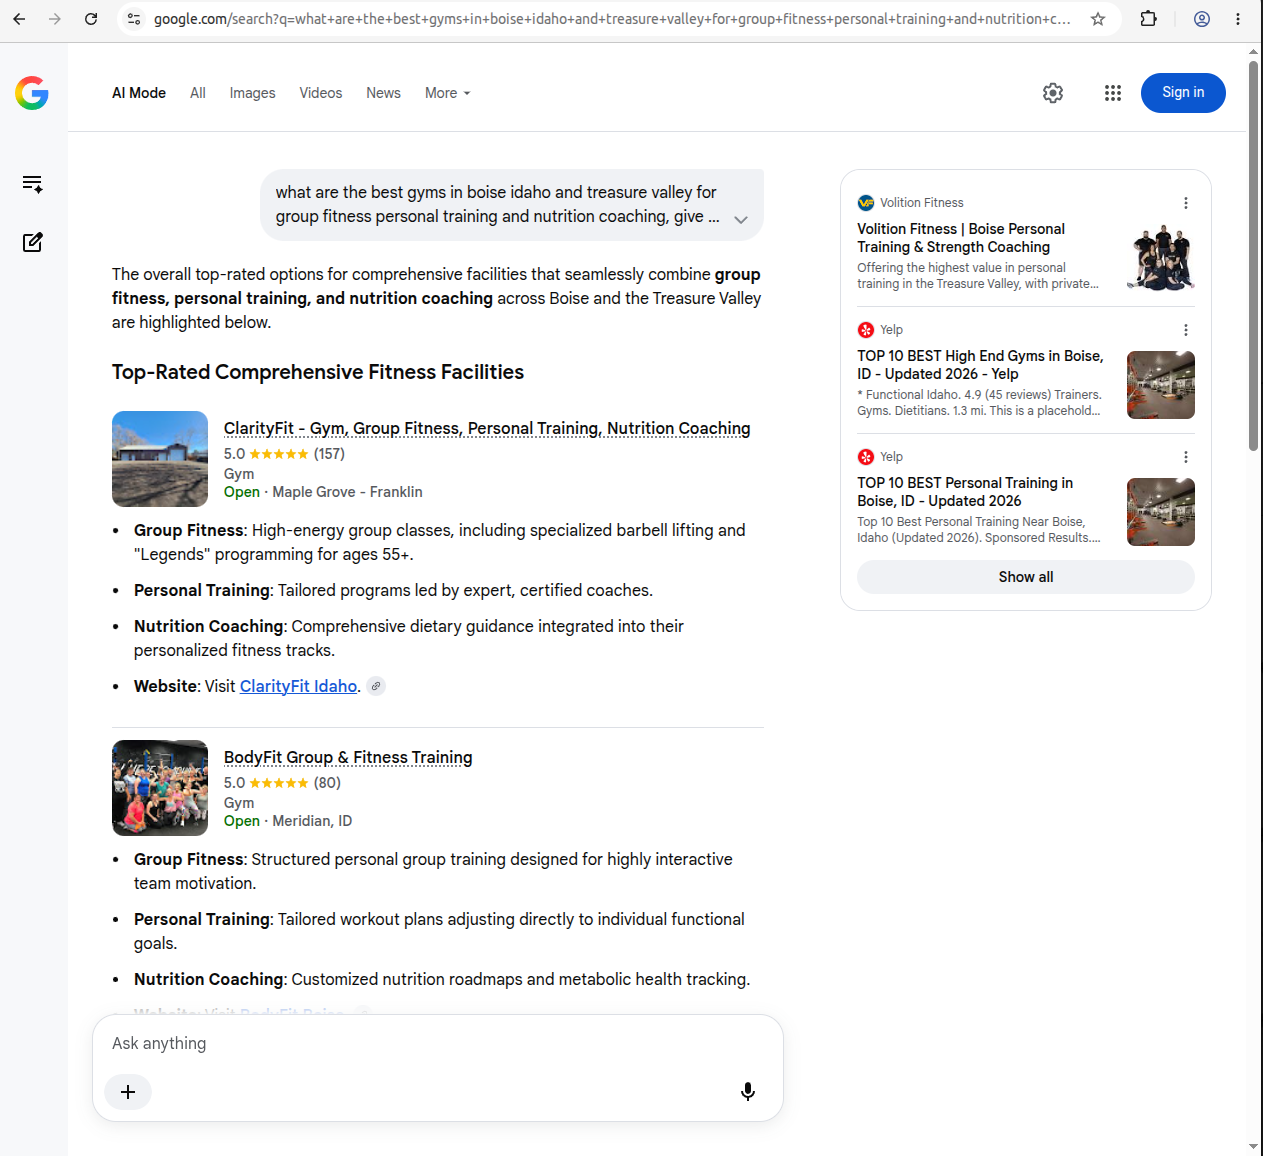Click Show all sources button
Screen dimensions: 1263x1156
click(1026, 577)
